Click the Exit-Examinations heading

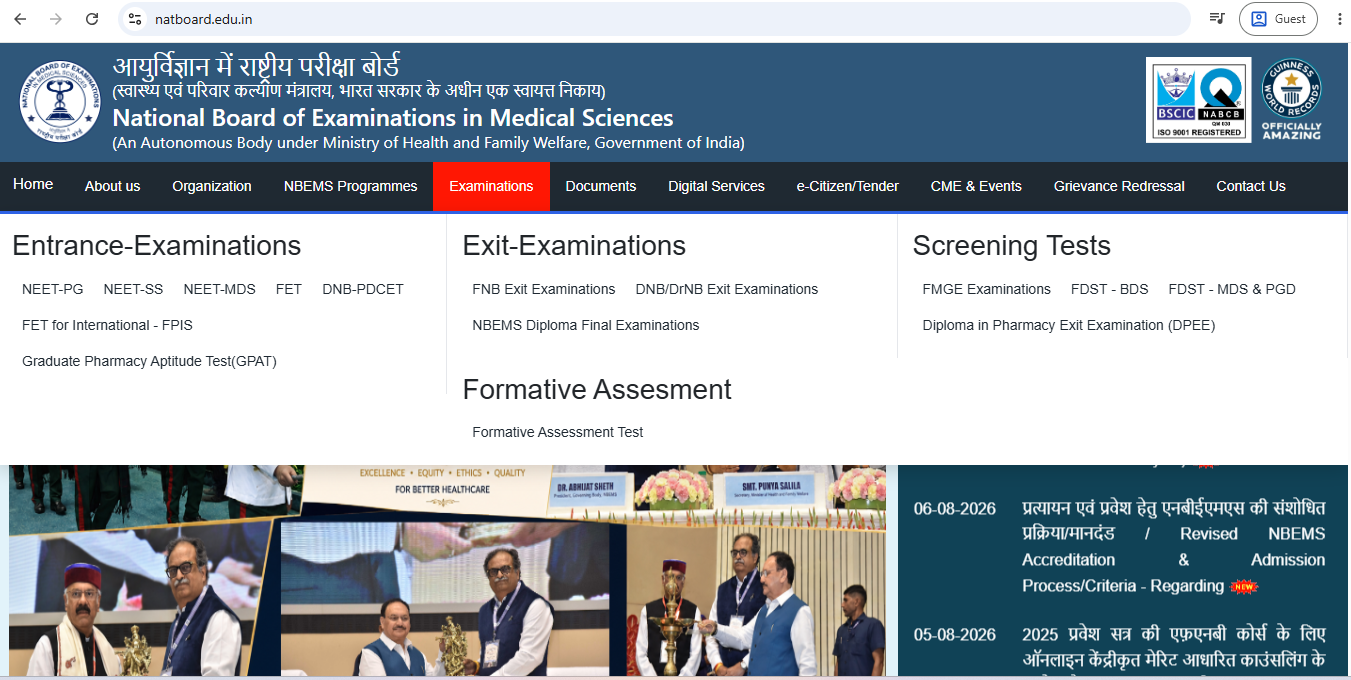pyautogui.click(x=574, y=246)
